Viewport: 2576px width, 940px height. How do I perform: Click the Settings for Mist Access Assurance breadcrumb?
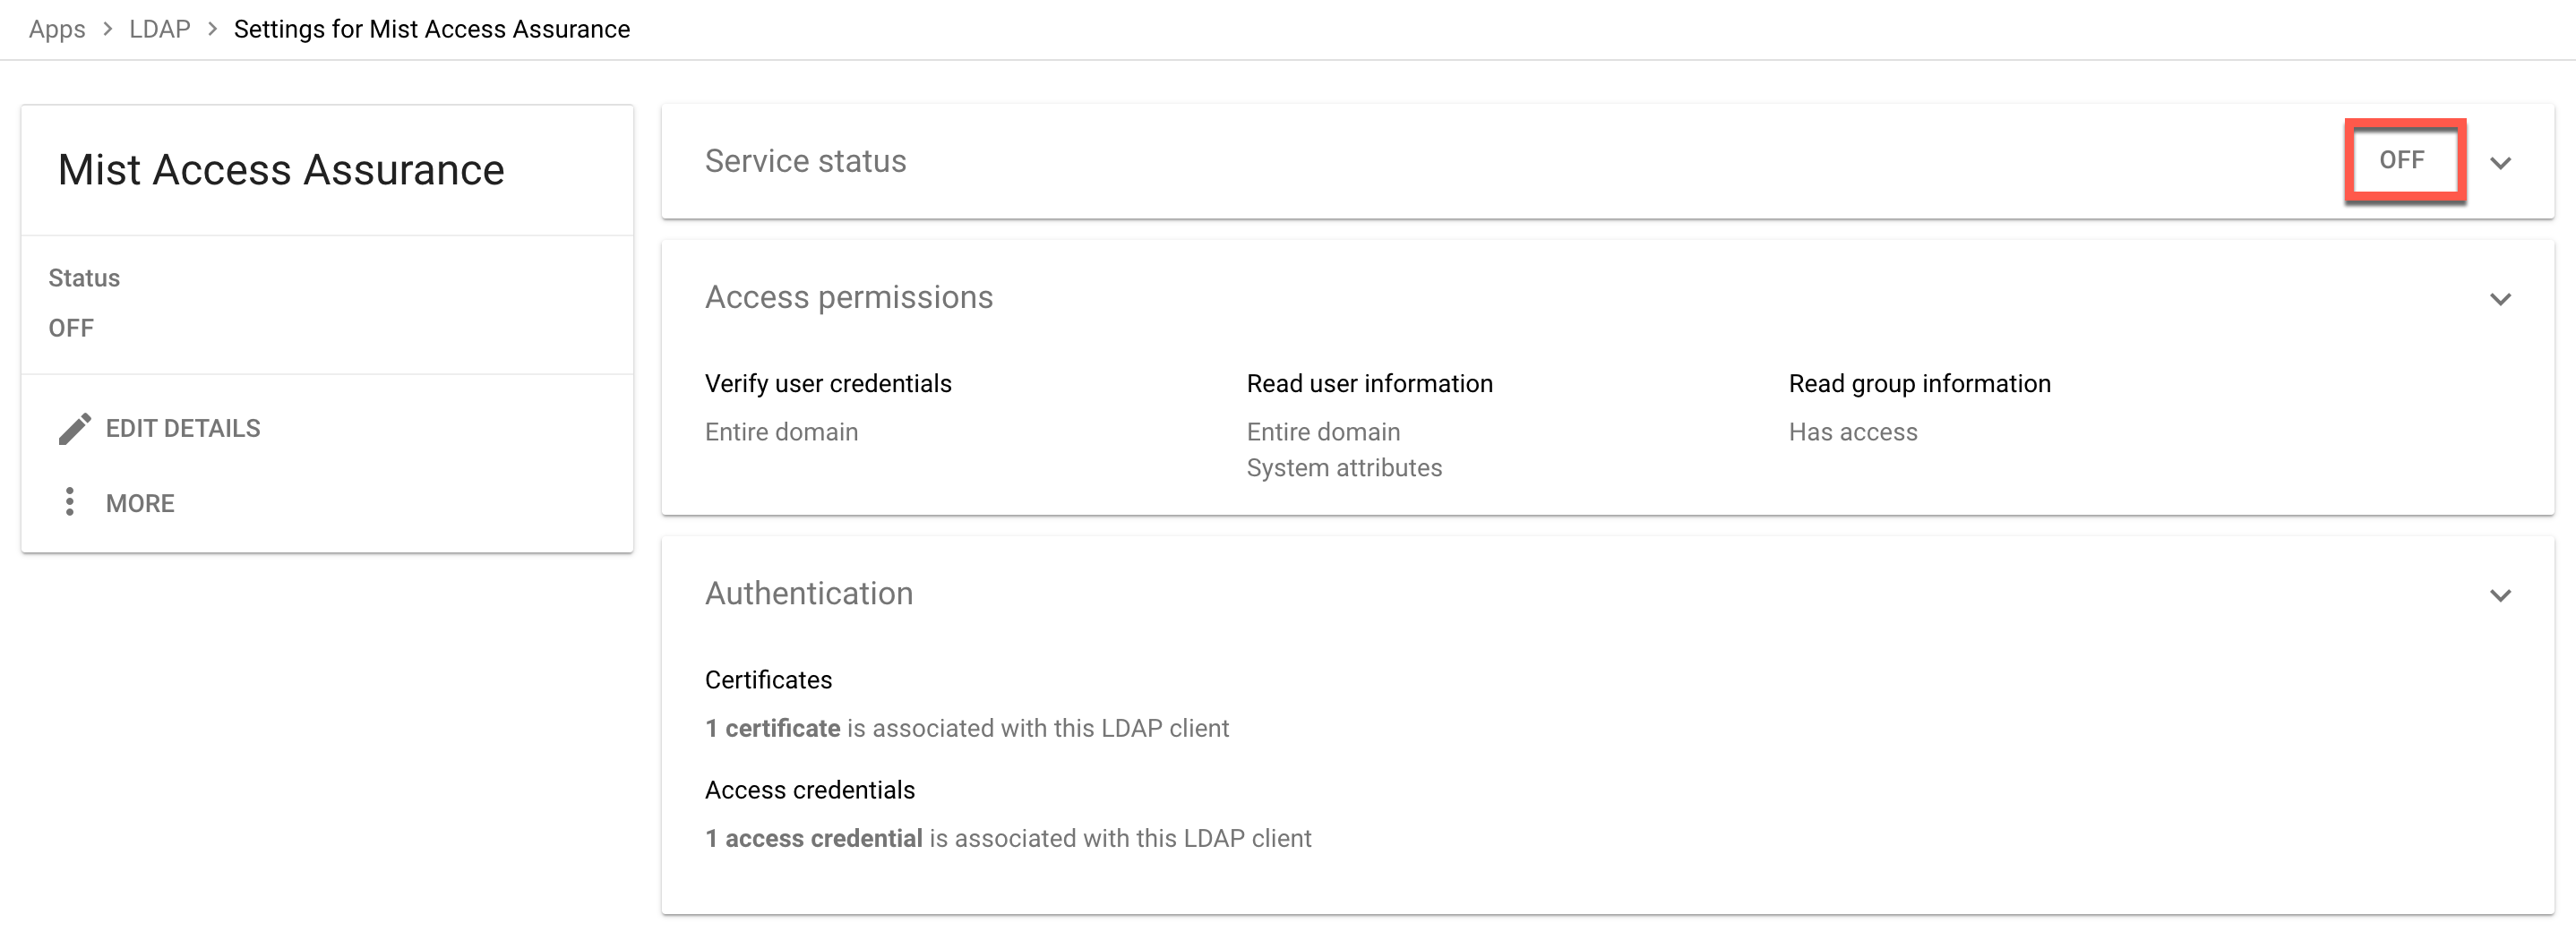(x=432, y=29)
